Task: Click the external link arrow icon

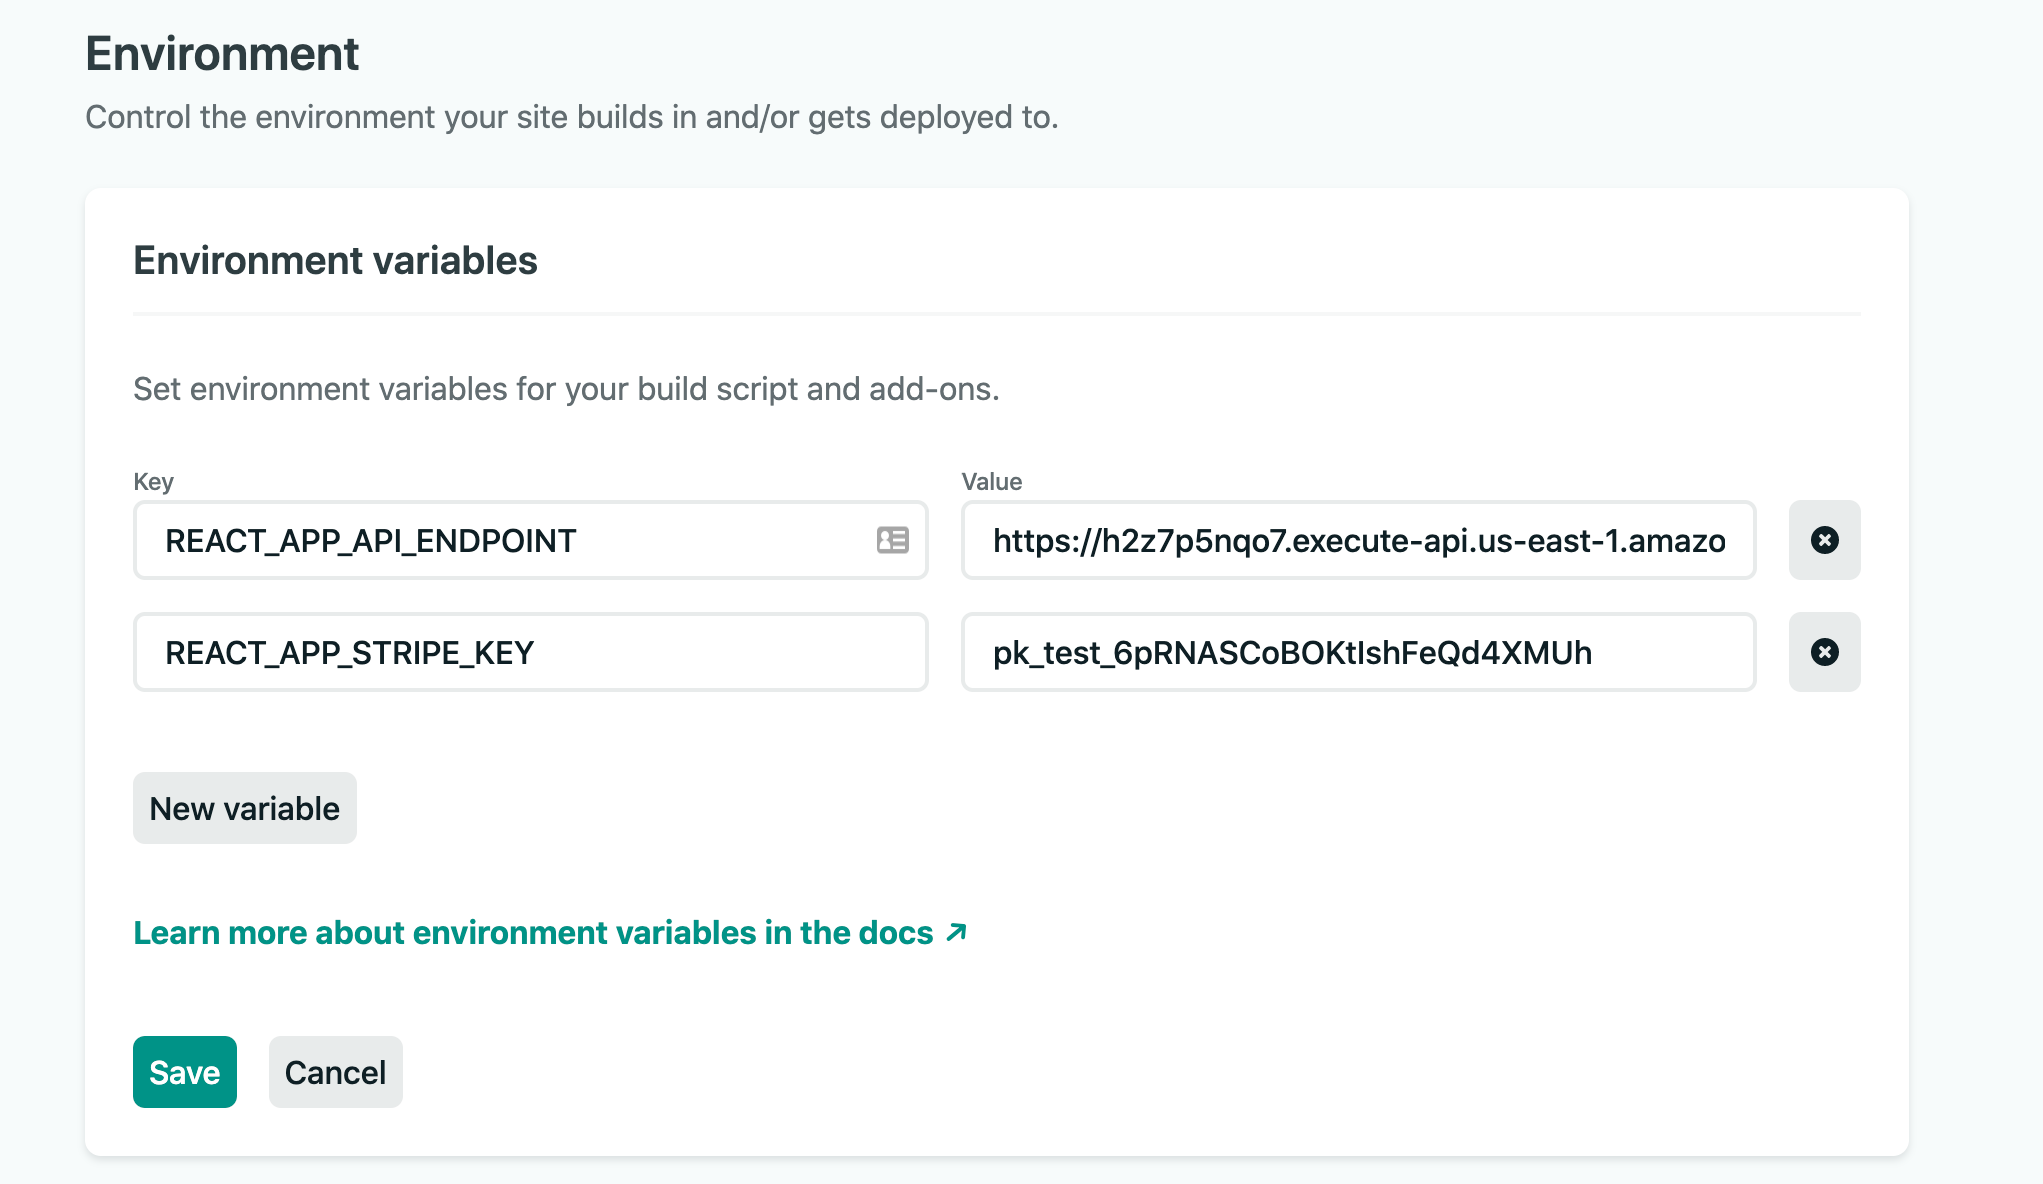Action: tap(957, 932)
